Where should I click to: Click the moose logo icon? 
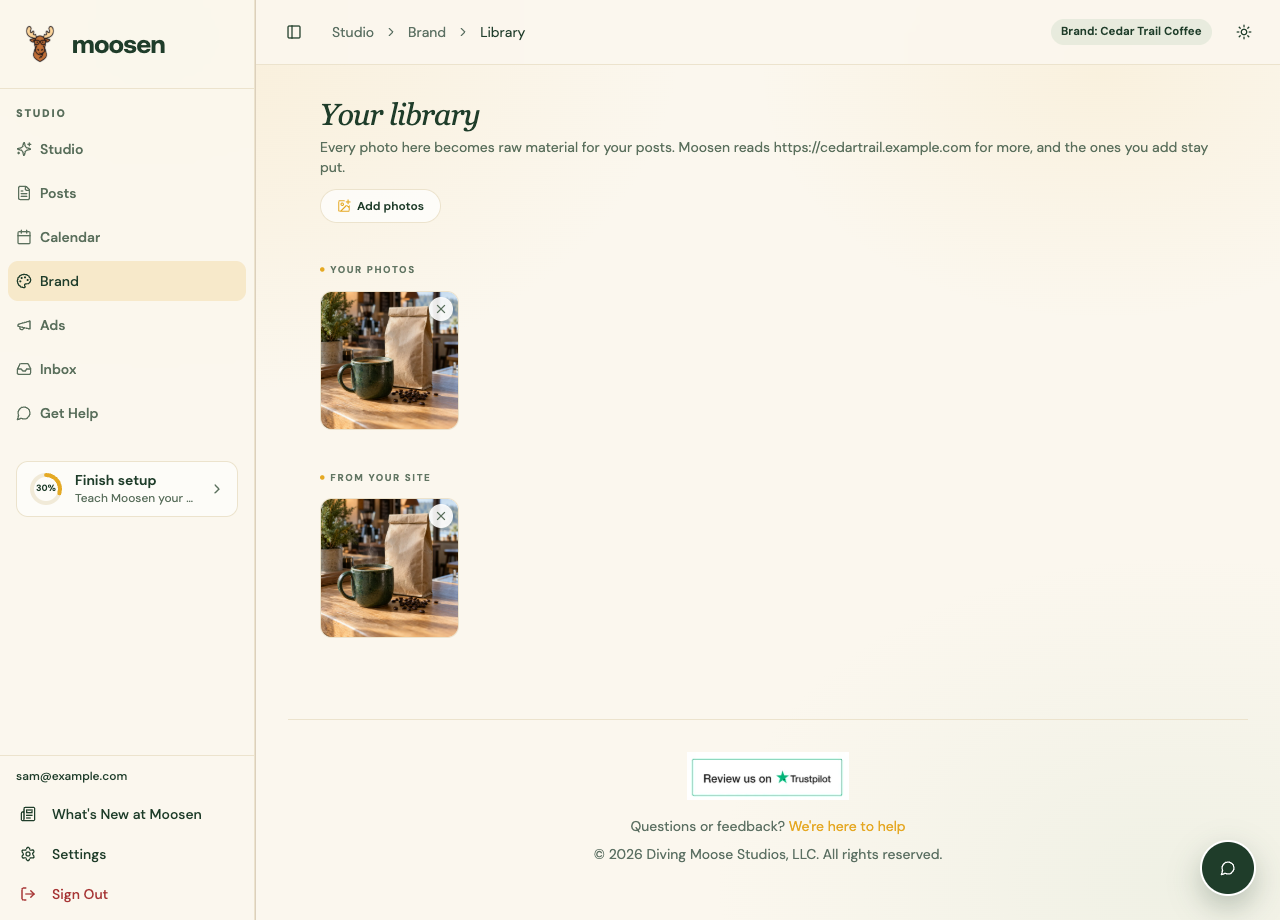[x=40, y=45]
